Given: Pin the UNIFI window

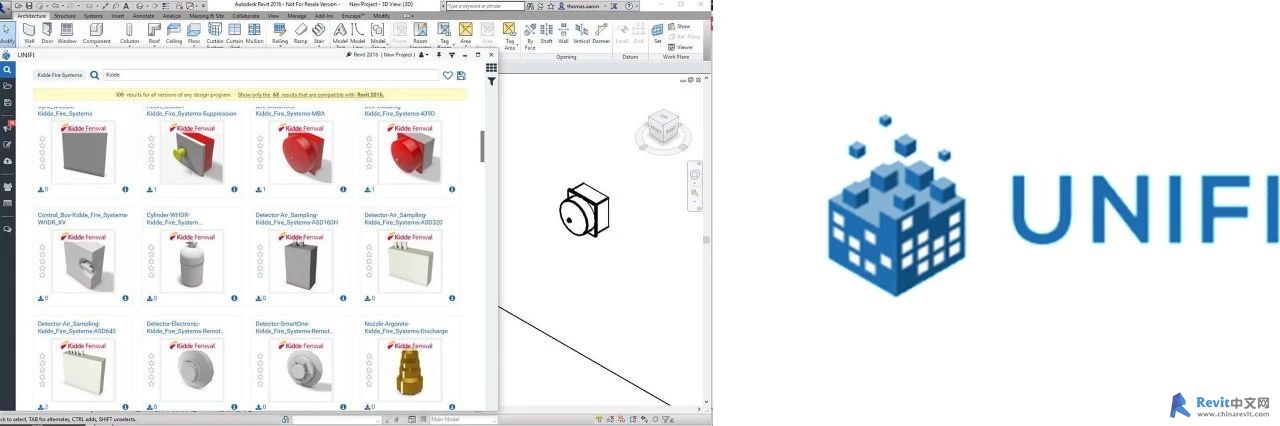Looking at the screenshot, I should [438, 55].
